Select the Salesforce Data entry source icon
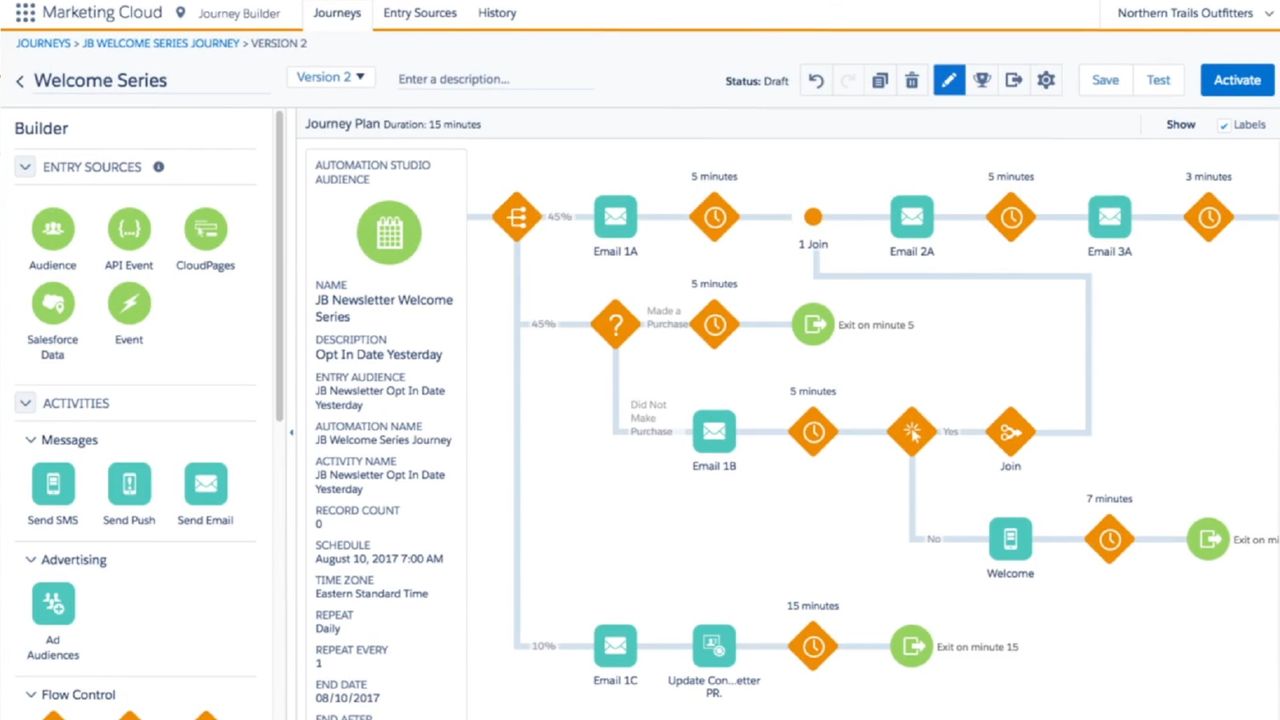Image resolution: width=1280 pixels, height=720 pixels. click(x=53, y=303)
